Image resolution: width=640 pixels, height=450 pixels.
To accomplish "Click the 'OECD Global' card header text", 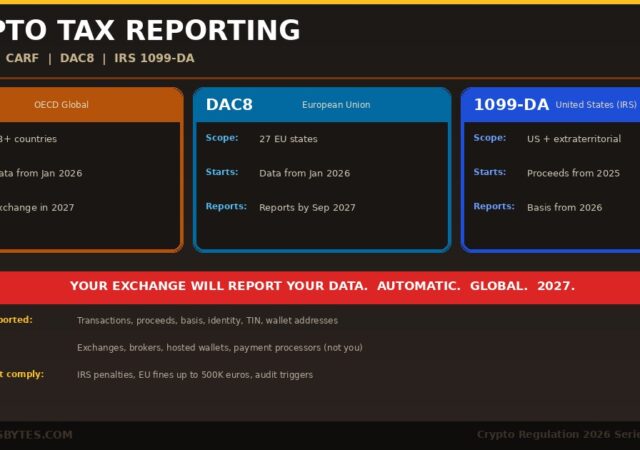I will click(61, 105).
